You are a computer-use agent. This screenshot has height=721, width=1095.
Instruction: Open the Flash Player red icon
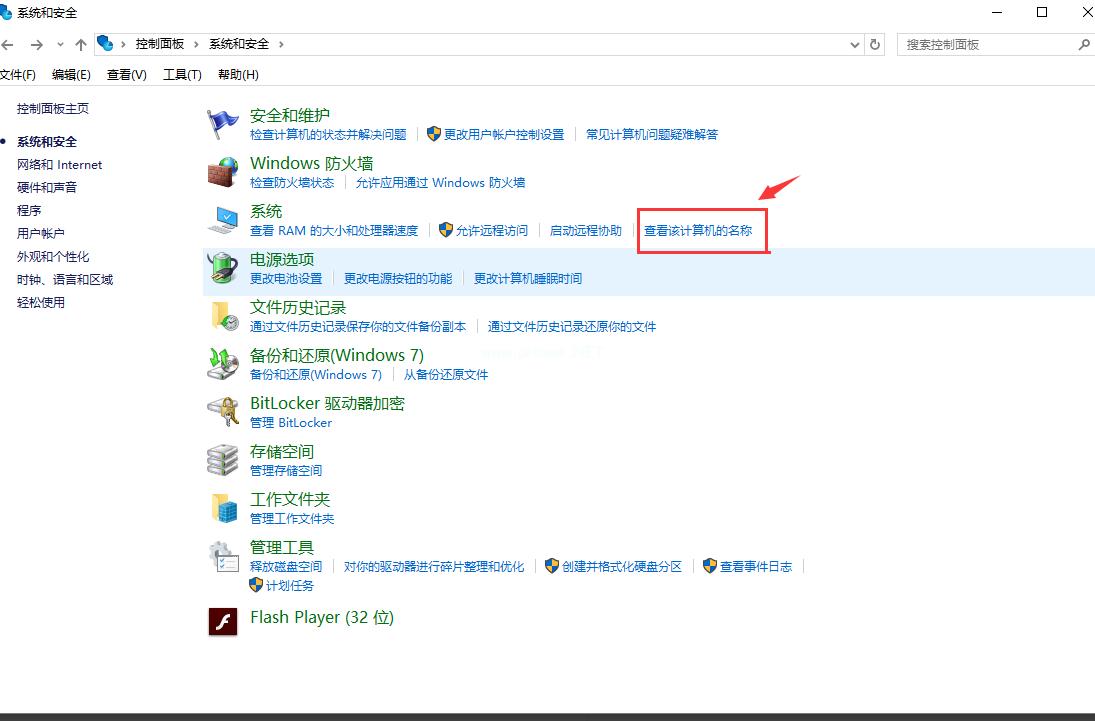(223, 621)
